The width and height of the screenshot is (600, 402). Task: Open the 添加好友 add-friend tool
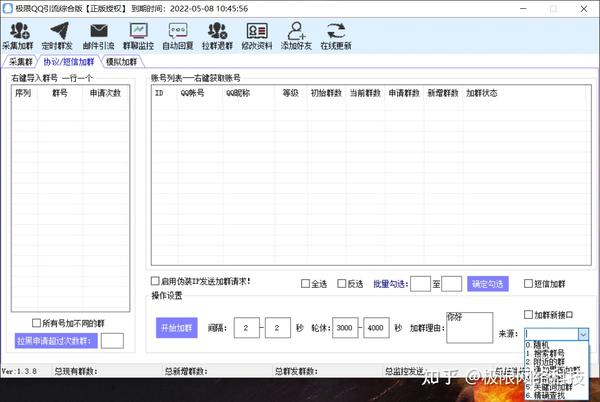pyautogui.click(x=297, y=36)
